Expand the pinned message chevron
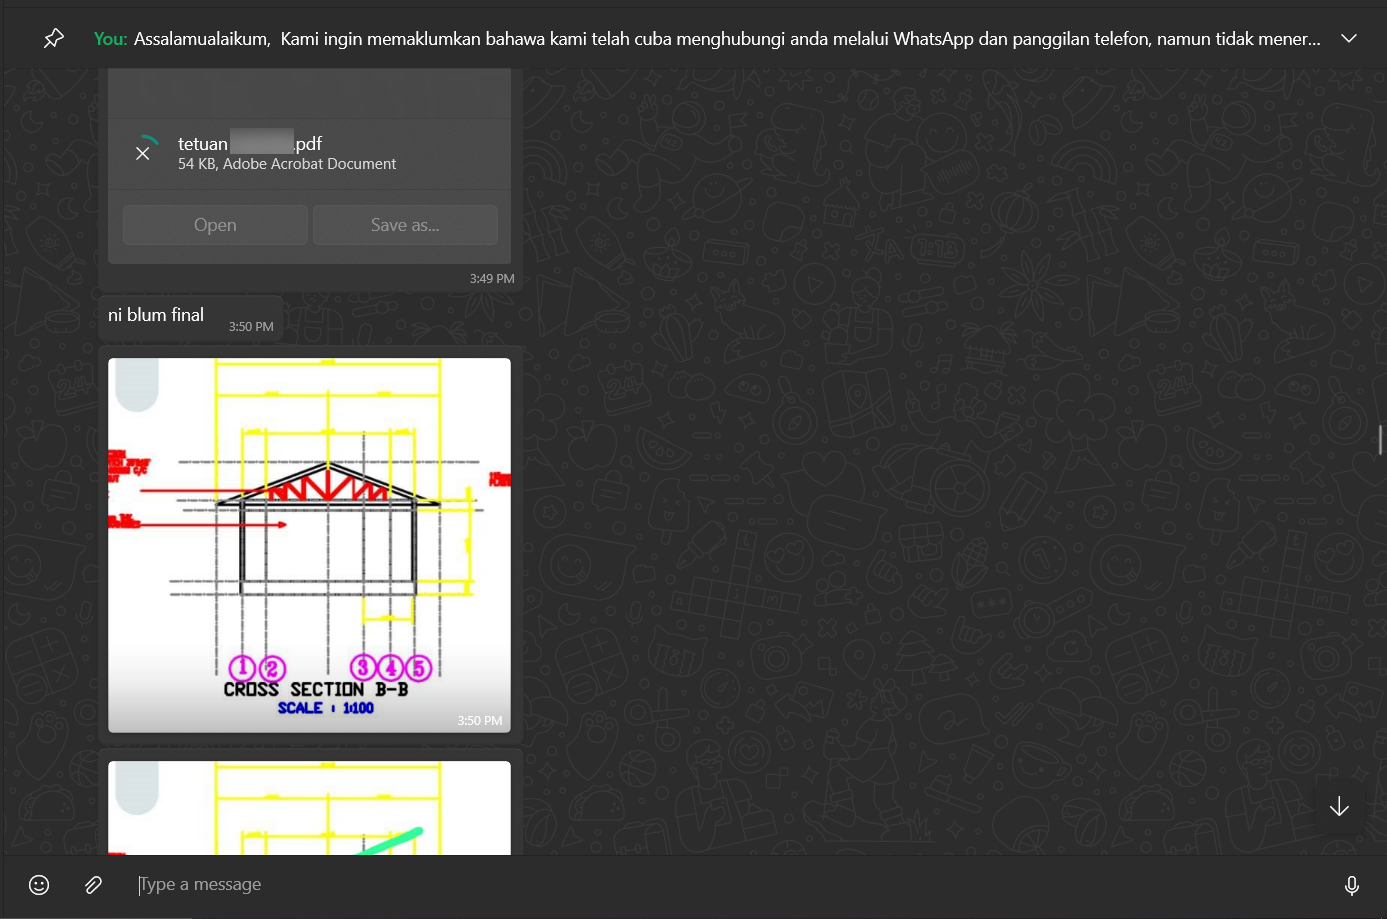 pyautogui.click(x=1348, y=38)
